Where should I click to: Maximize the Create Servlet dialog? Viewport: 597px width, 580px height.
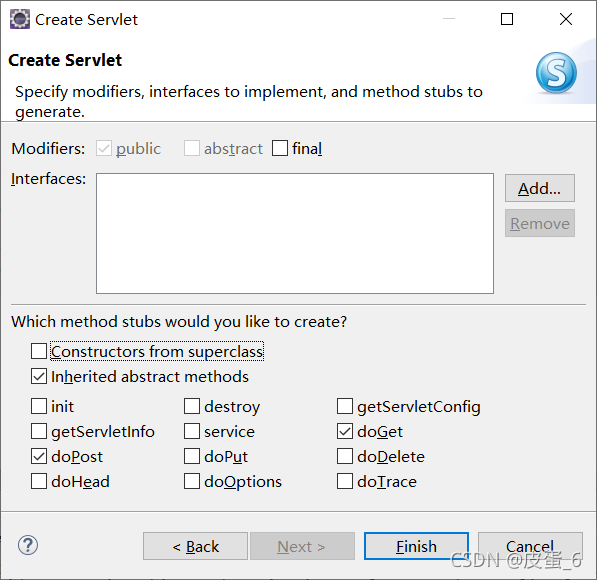pos(506,19)
